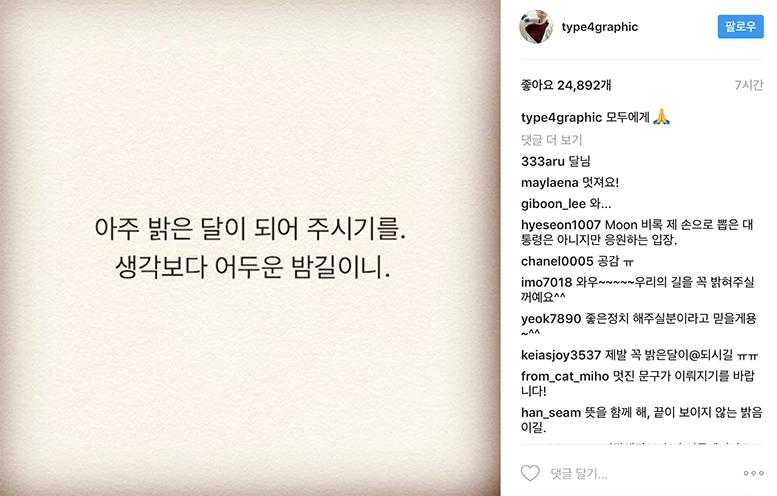Click the 7시간 post timestamp
Screen dimensions: 777x496
[x=749, y=85]
